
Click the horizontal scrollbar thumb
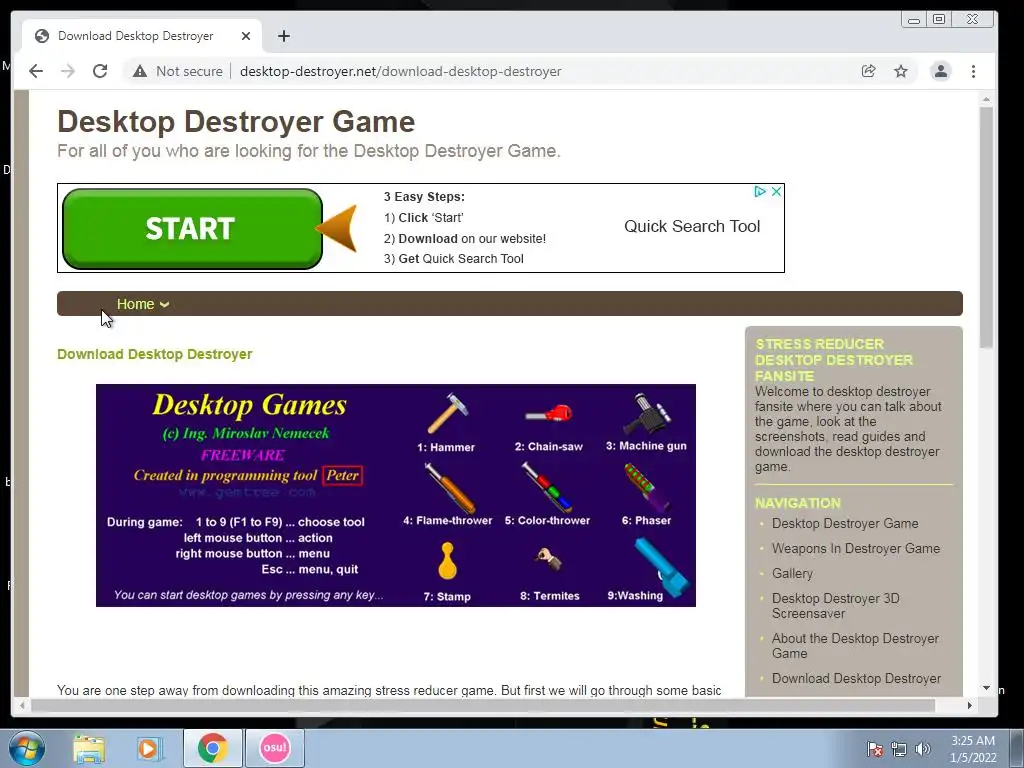[483, 705]
